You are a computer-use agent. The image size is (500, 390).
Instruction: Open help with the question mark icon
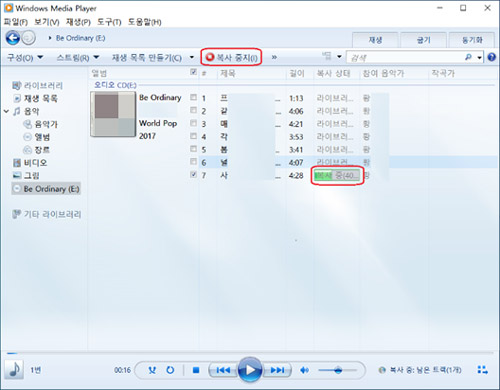click(491, 57)
